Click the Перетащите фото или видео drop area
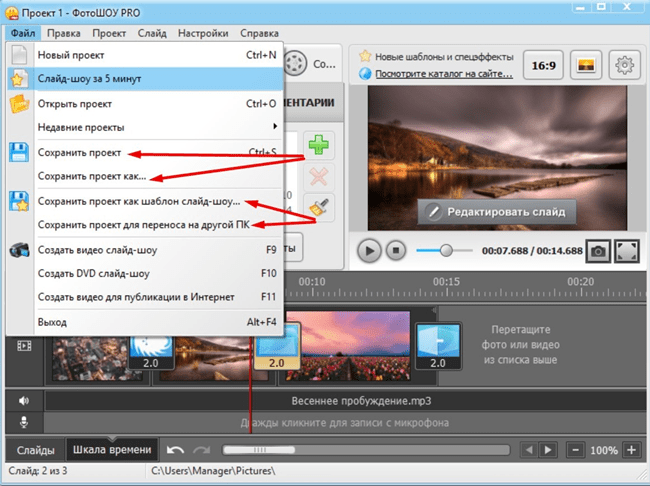Screen dimensions: 650x486 [x=520, y=345]
